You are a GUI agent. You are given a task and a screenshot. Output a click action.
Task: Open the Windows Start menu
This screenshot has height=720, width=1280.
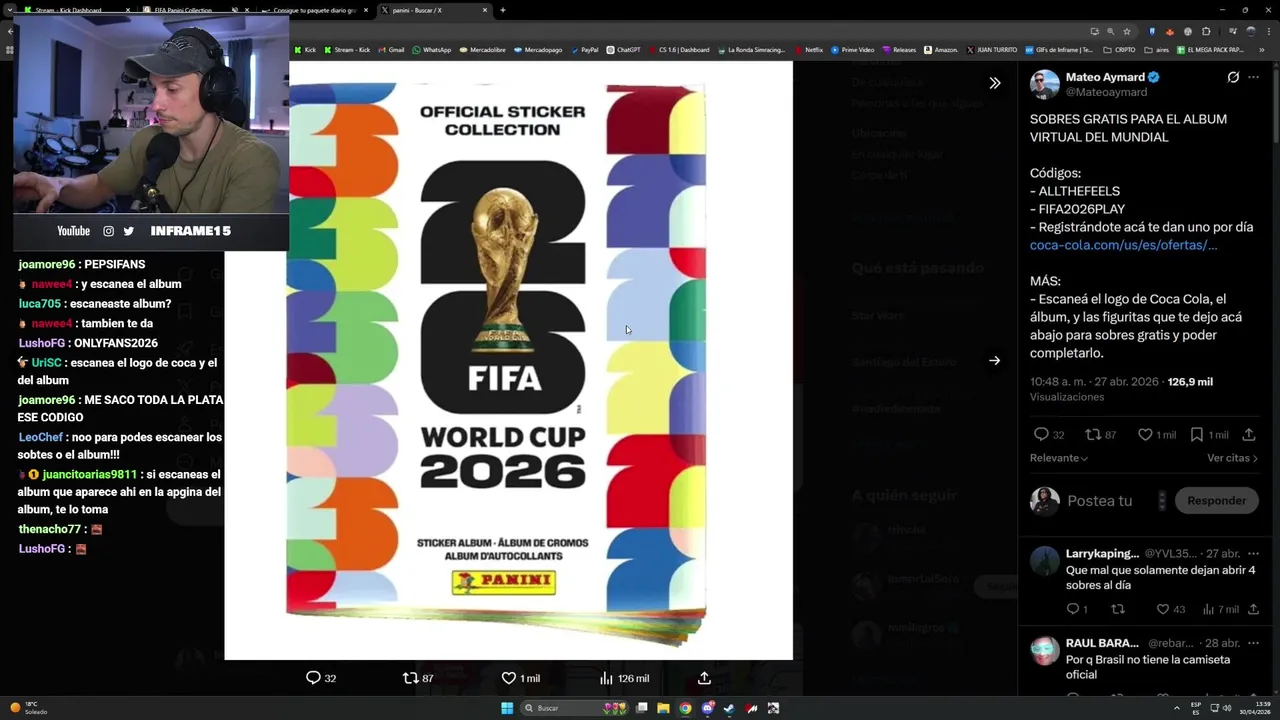[507, 708]
